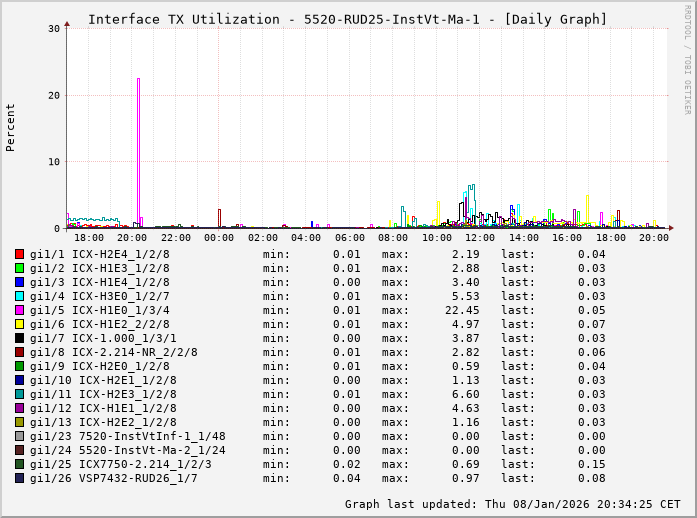Select the label gi1/1 ICX-H2E4_1/2/8

click(100, 254)
